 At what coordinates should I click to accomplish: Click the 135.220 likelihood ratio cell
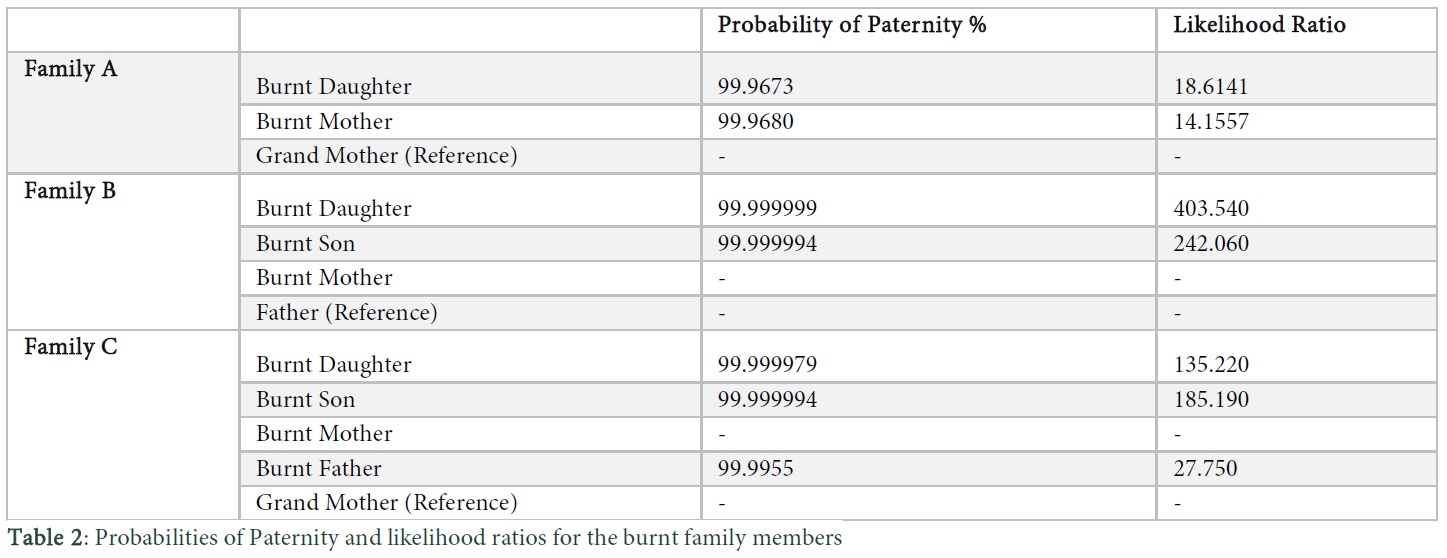1211,365
